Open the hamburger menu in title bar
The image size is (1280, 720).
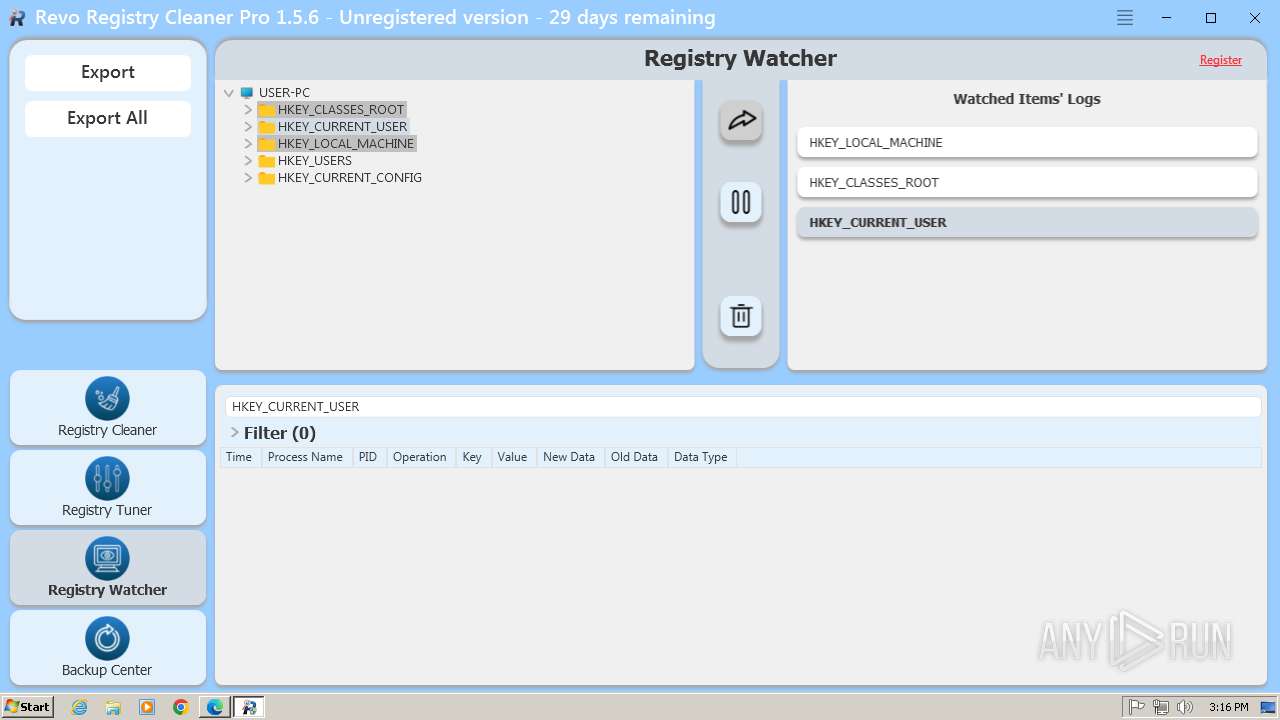pyautogui.click(x=1125, y=18)
